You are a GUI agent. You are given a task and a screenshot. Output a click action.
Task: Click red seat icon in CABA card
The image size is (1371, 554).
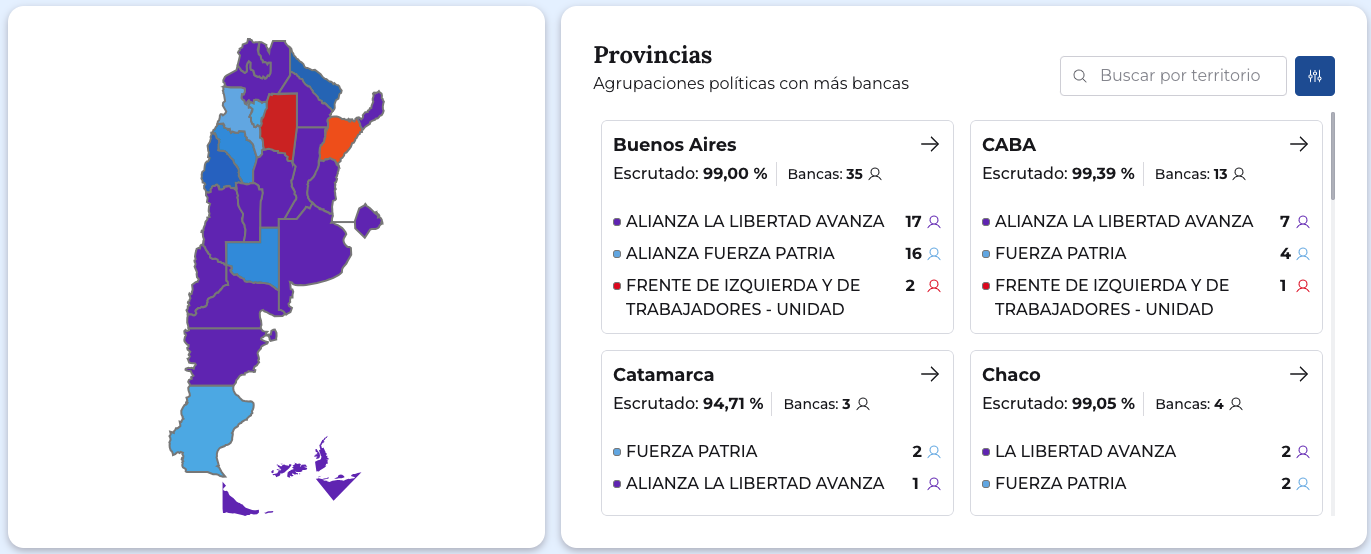1303,286
